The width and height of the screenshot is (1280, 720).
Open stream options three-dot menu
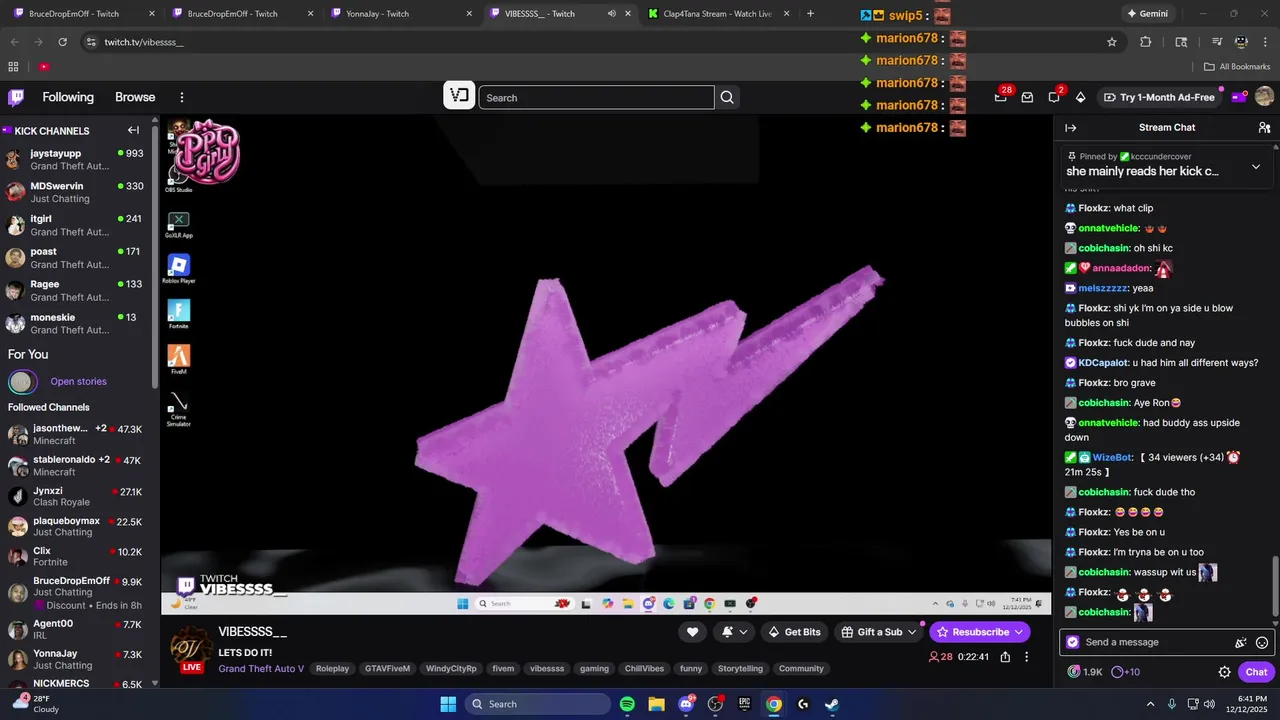(1026, 657)
